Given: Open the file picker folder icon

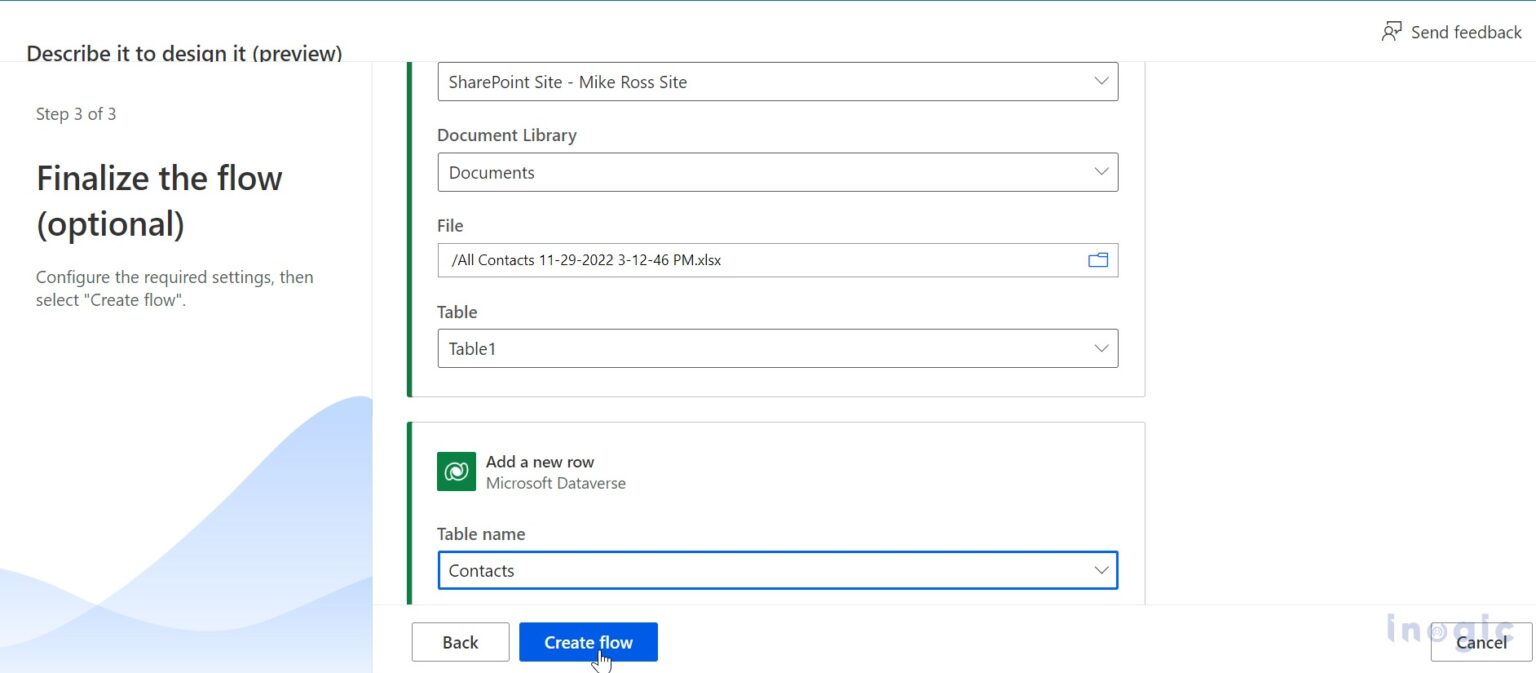Looking at the screenshot, I should pyautogui.click(x=1098, y=260).
